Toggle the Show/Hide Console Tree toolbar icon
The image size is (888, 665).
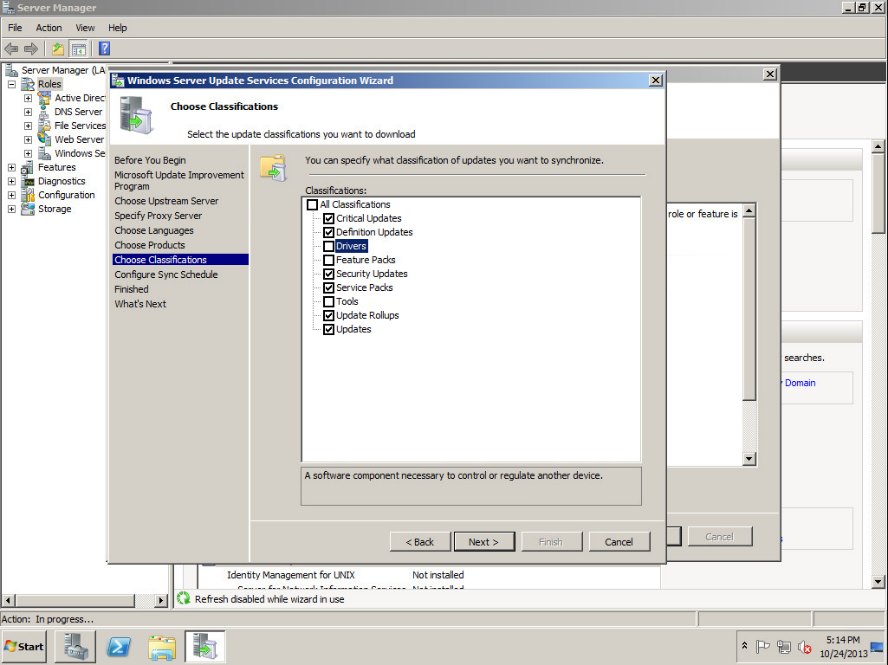78,49
